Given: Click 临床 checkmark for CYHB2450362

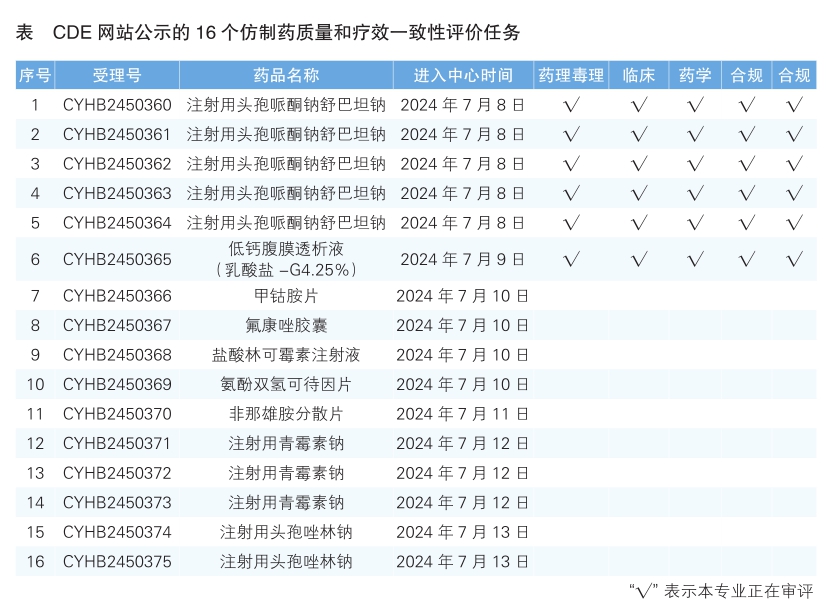Looking at the screenshot, I should tap(639, 164).
